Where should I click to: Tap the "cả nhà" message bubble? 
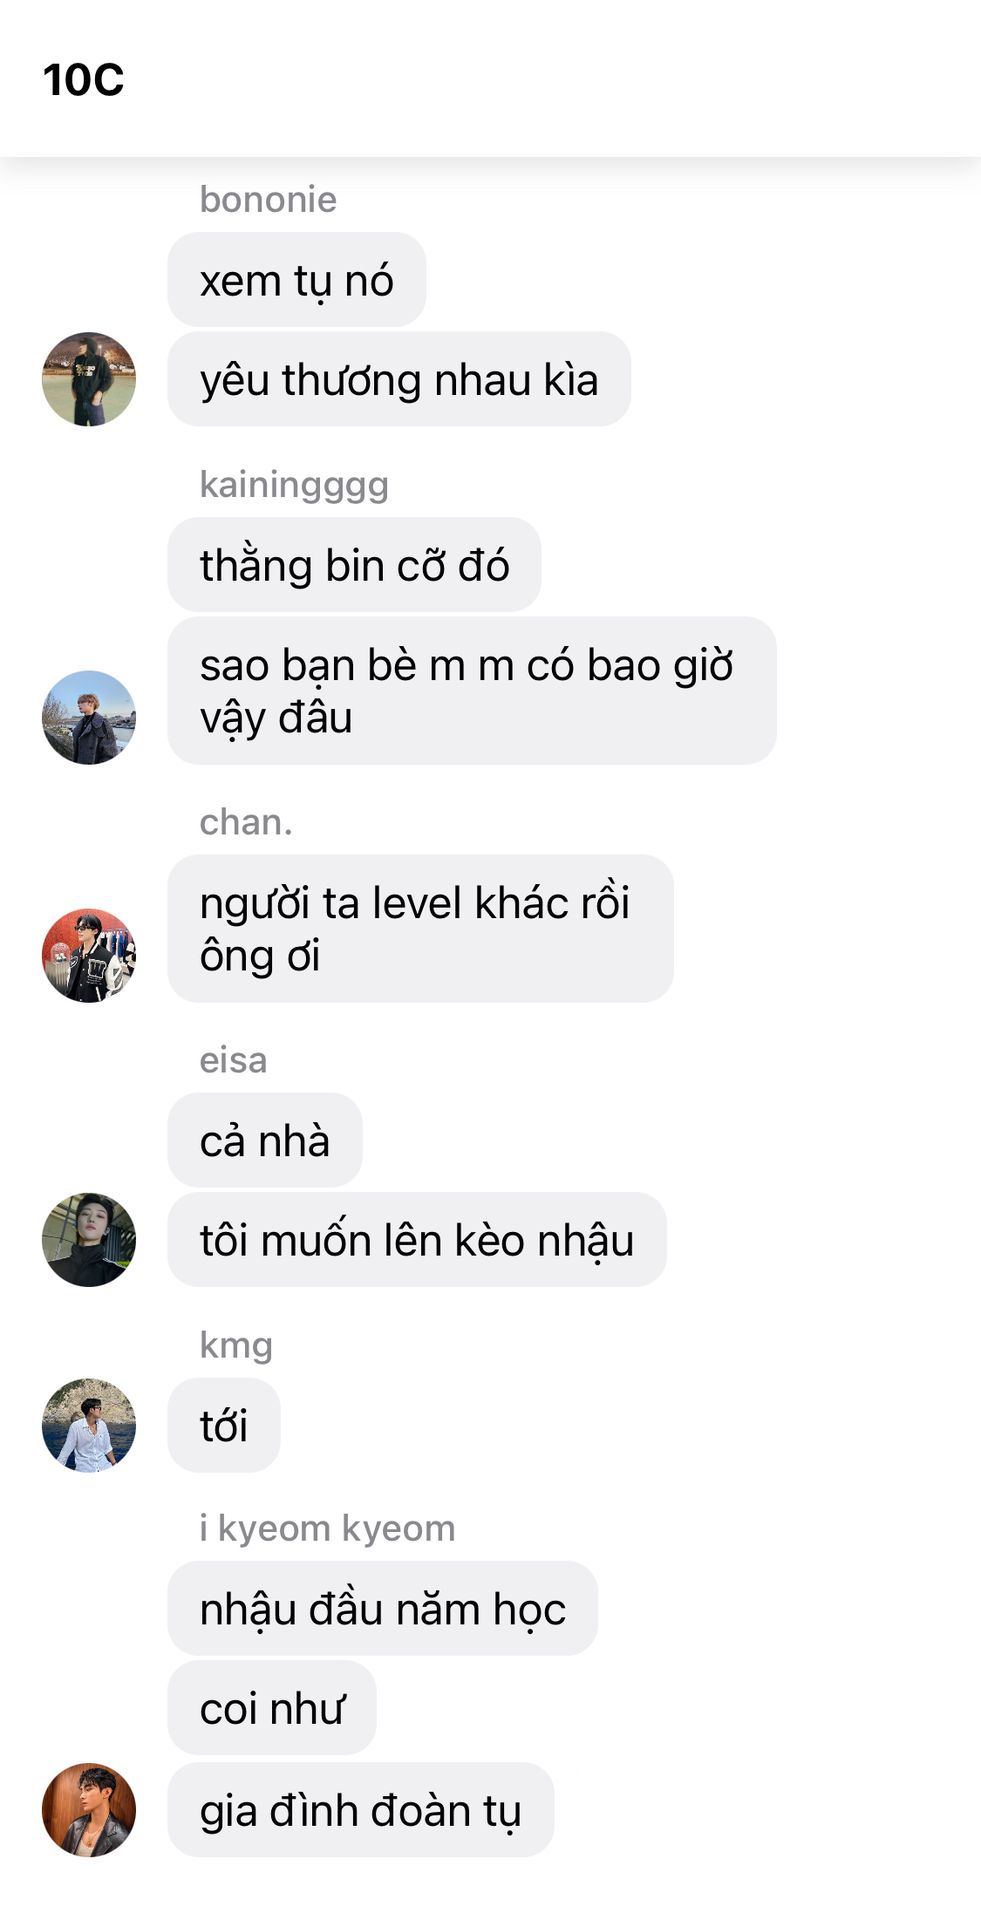265,1140
